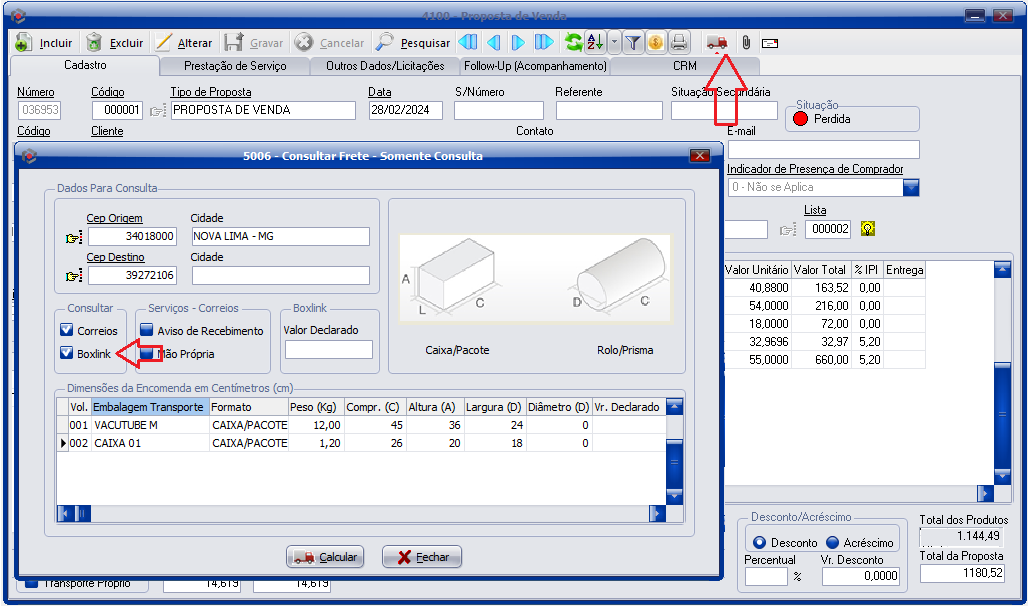This screenshot has width=1028, height=606.
Task: Click the freight truck icon in toolbar
Action: pos(716,43)
